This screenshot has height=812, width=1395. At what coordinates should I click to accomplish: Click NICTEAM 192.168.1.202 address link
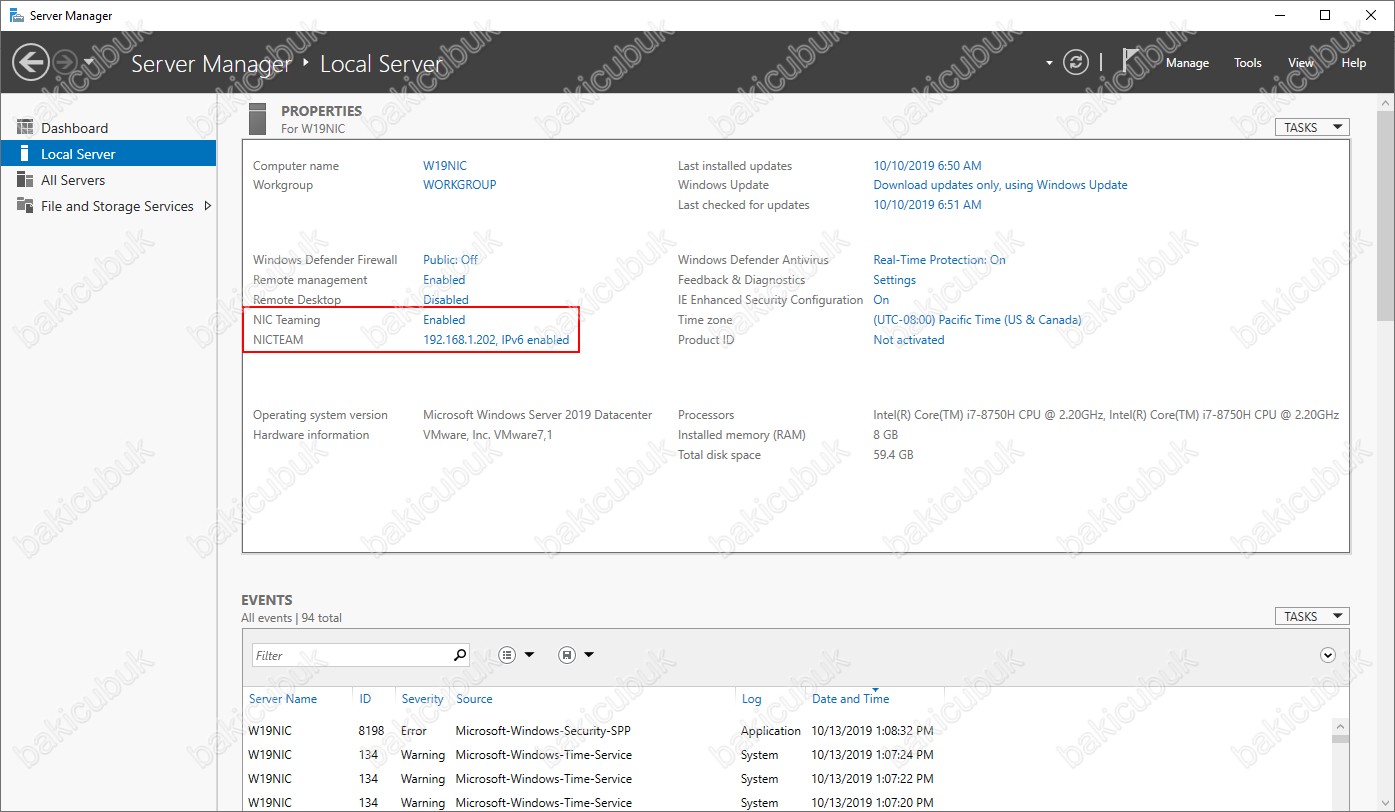[496, 340]
